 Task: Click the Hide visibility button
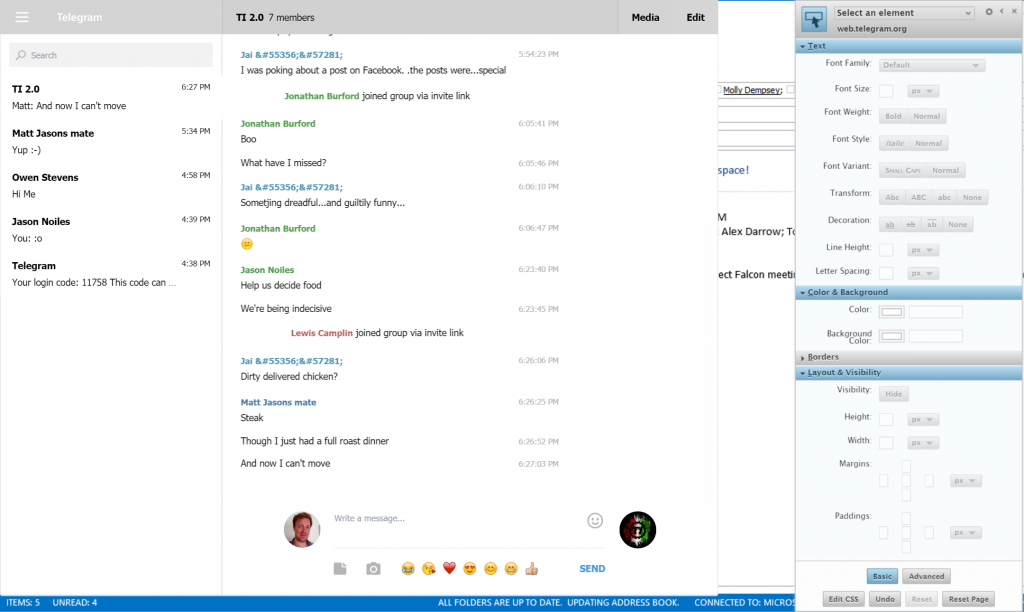893,394
